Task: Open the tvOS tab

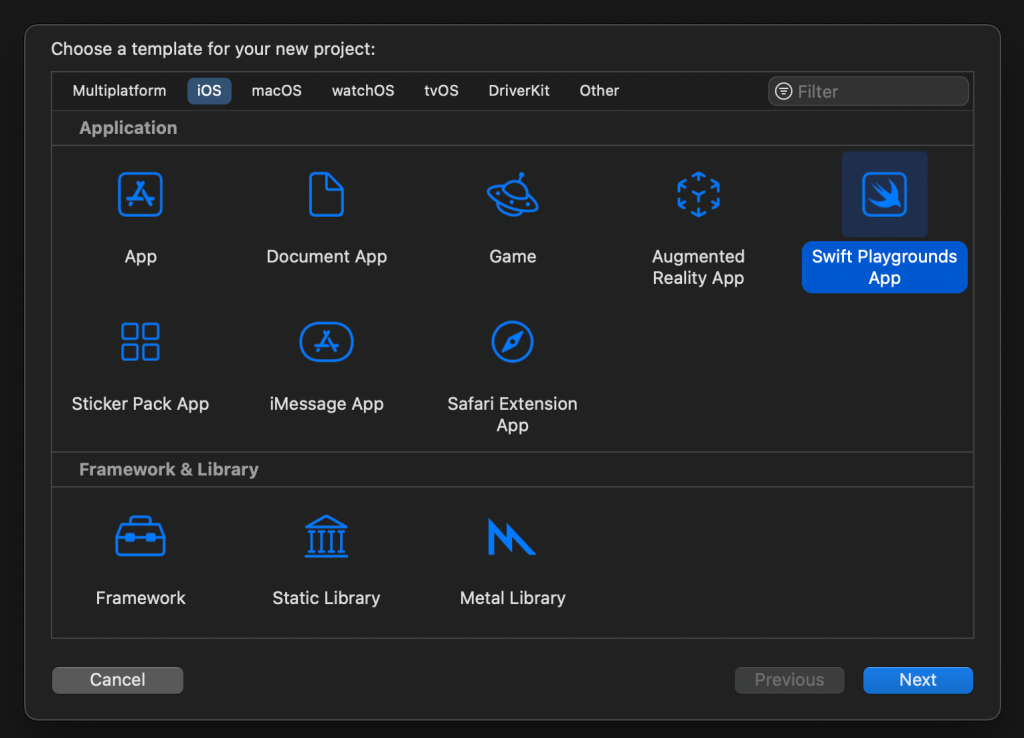Action: [x=441, y=91]
